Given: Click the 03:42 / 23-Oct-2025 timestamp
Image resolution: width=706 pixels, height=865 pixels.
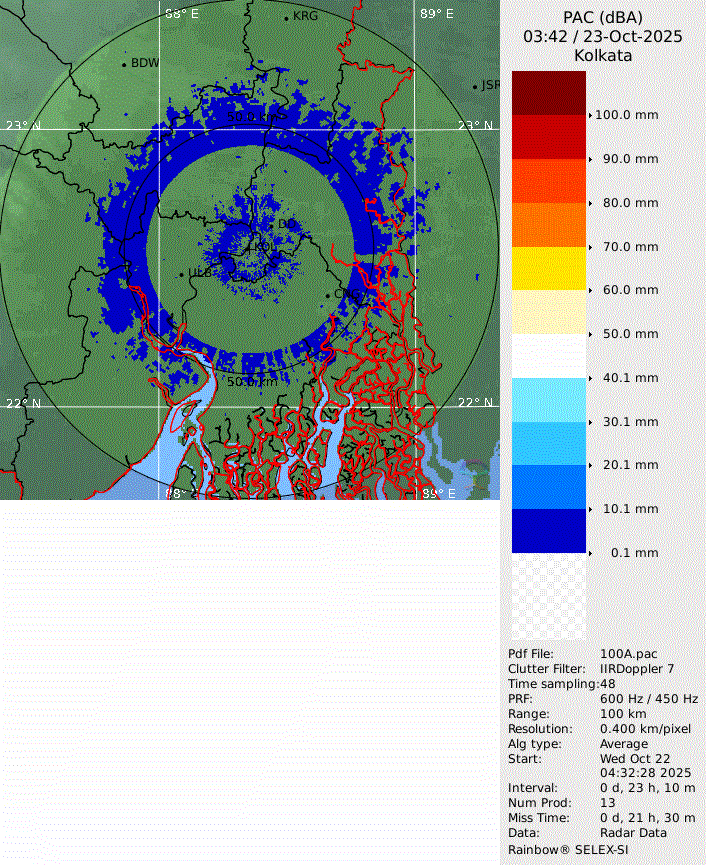Looking at the screenshot, I should point(603,36).
